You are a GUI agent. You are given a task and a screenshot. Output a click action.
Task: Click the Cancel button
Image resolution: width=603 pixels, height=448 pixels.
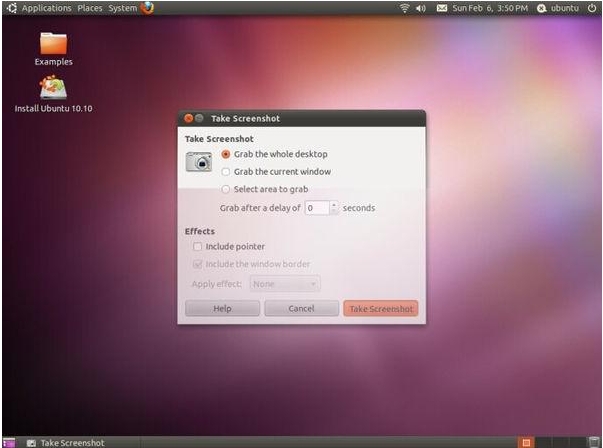click(x=302, y=308)
